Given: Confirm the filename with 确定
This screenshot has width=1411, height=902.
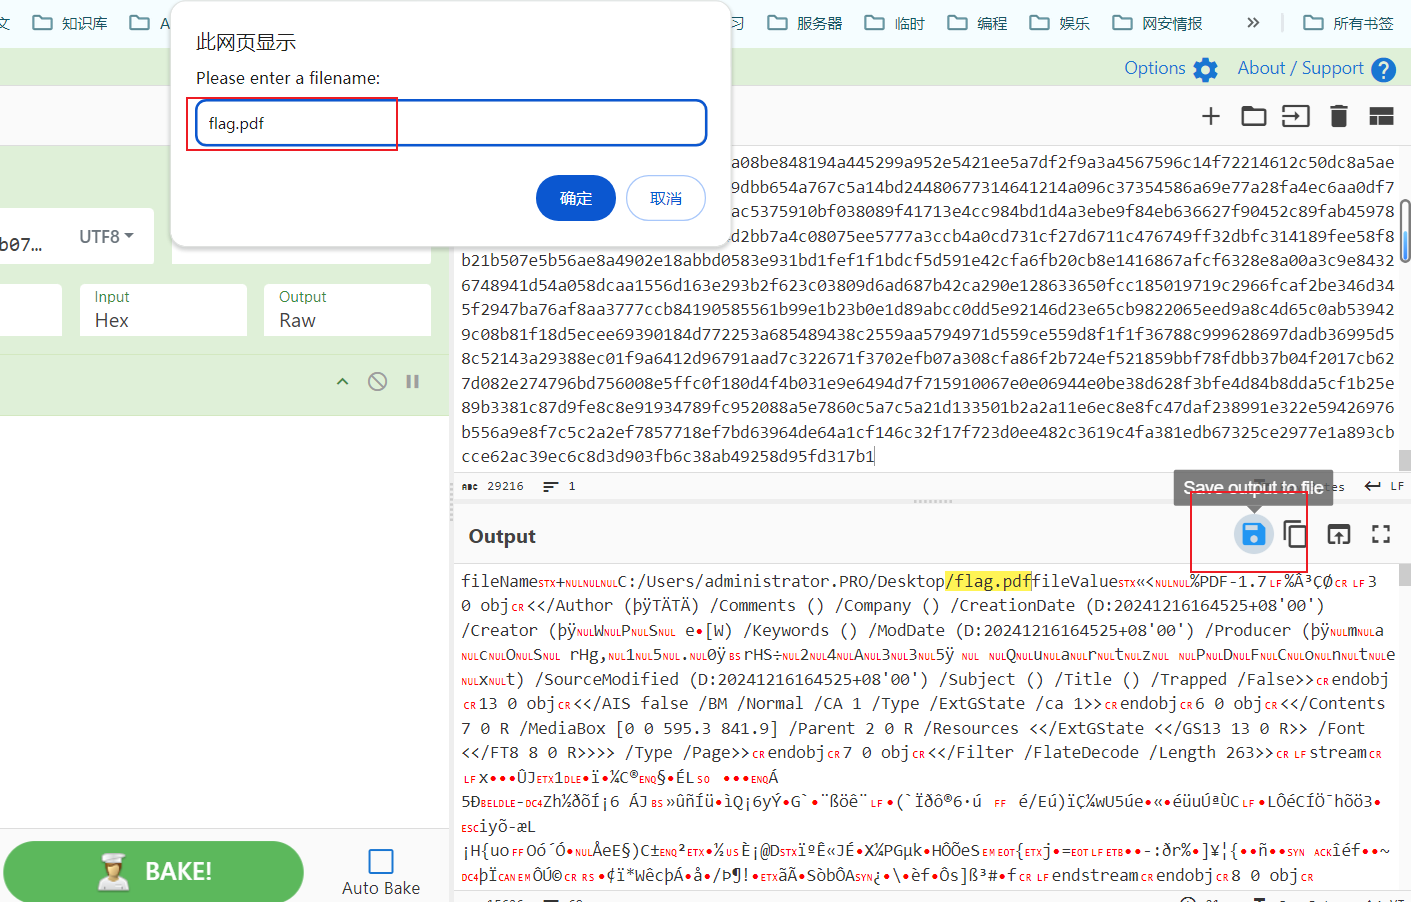Looking at the screenshot, I should (576, 198).
